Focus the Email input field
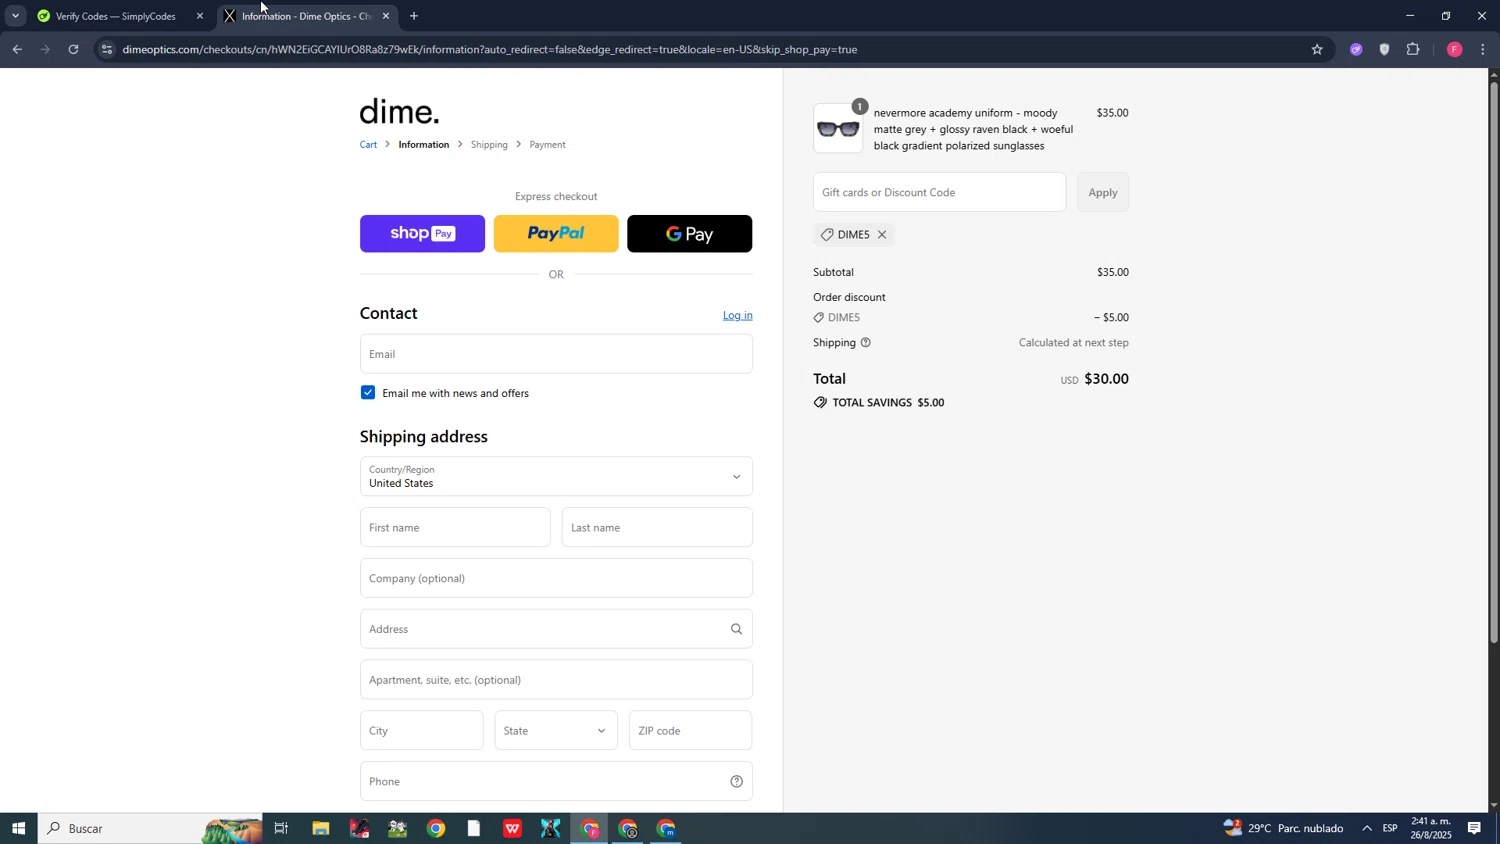 tap(556, 354)
